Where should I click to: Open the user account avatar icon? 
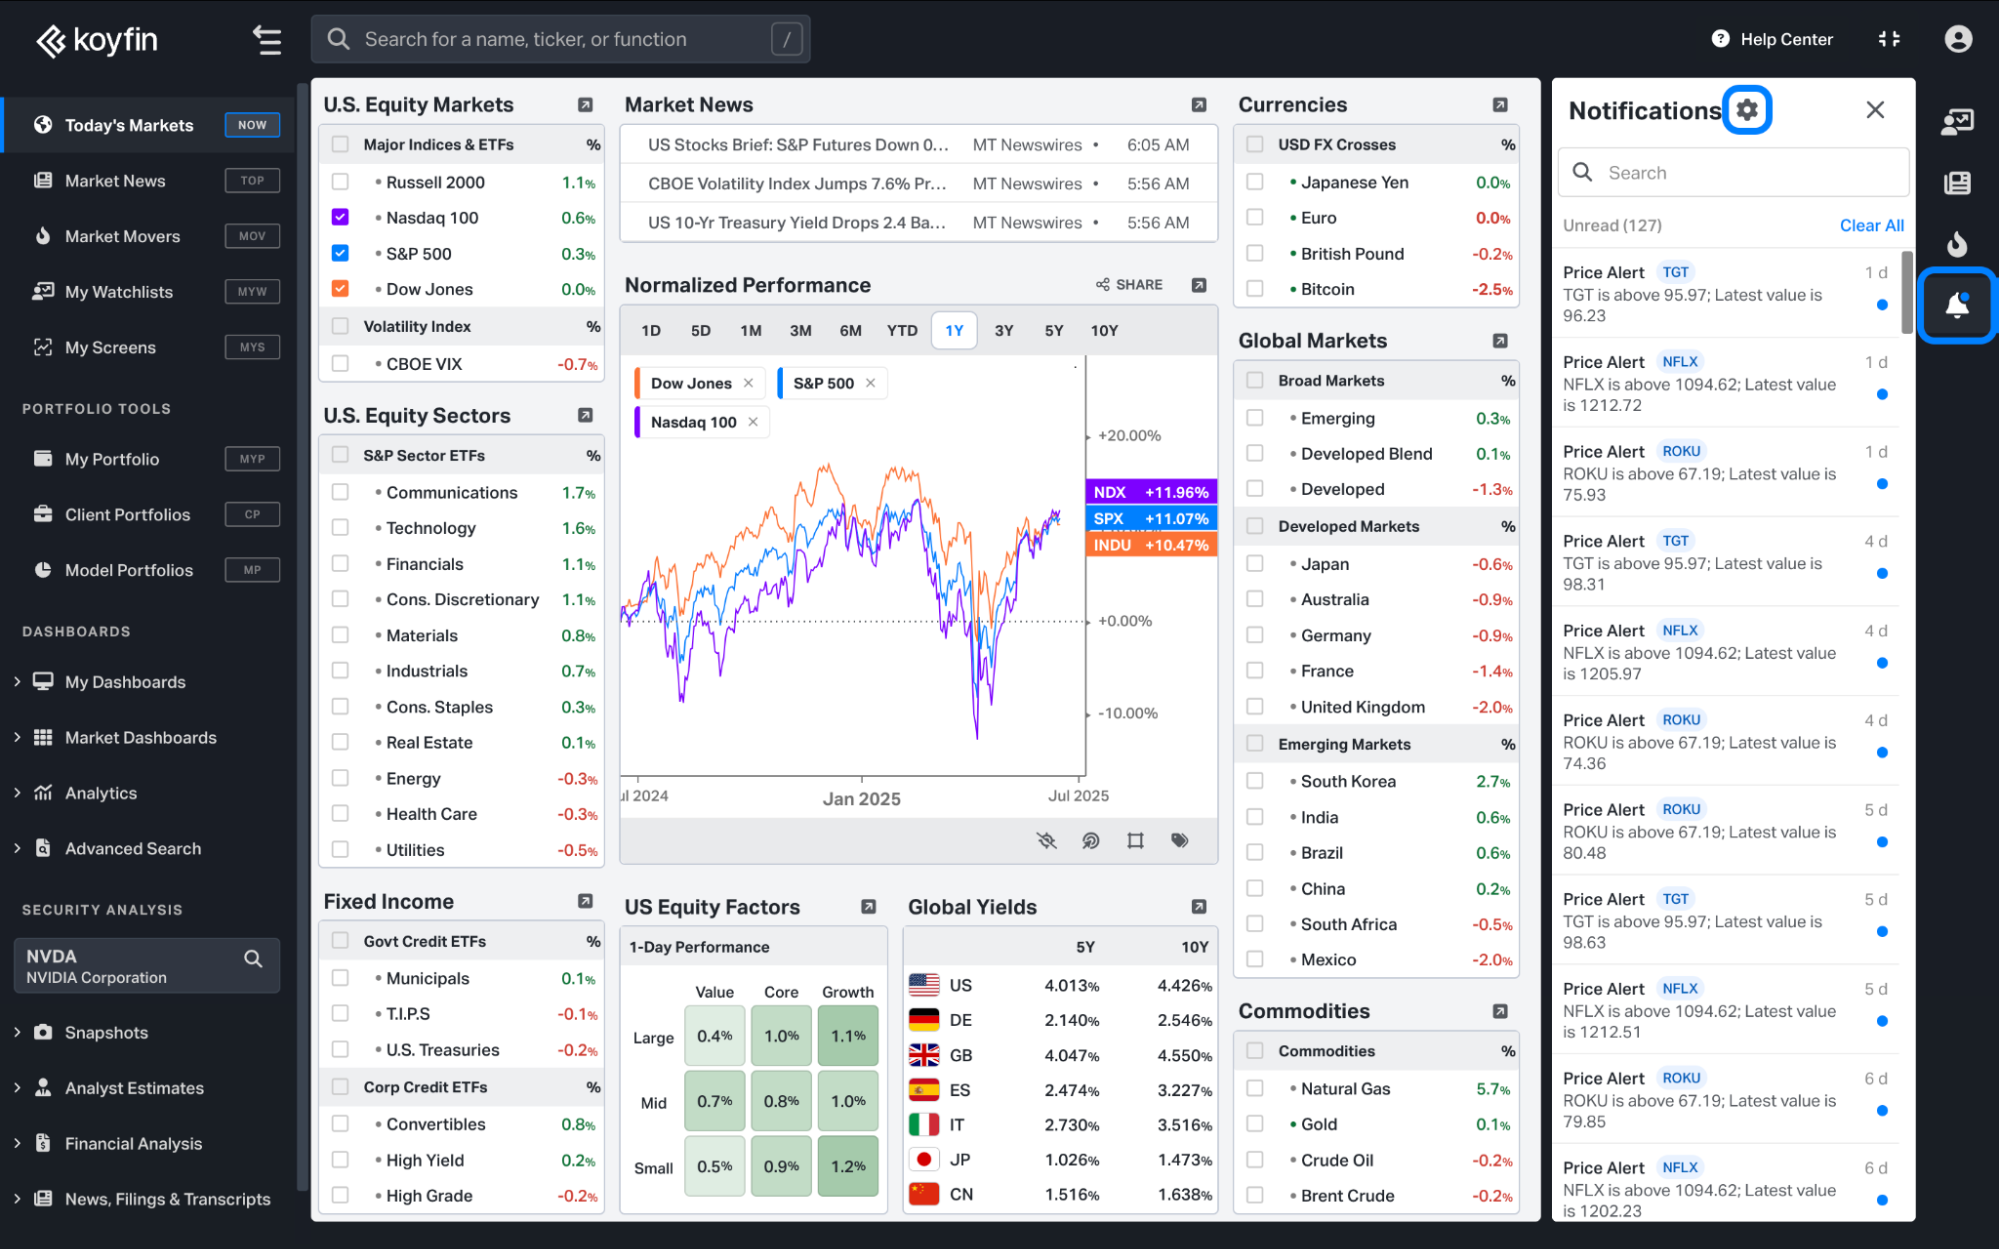click(1958, 39)
